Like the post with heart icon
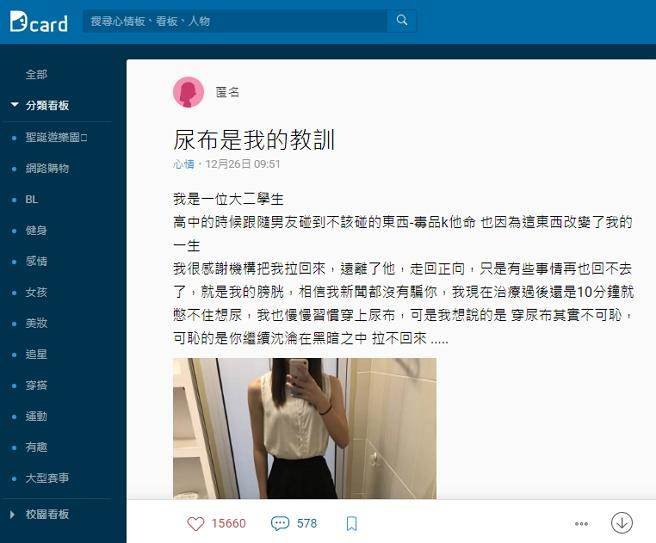Screen dimensions: 656x543 tap(195, 523)
